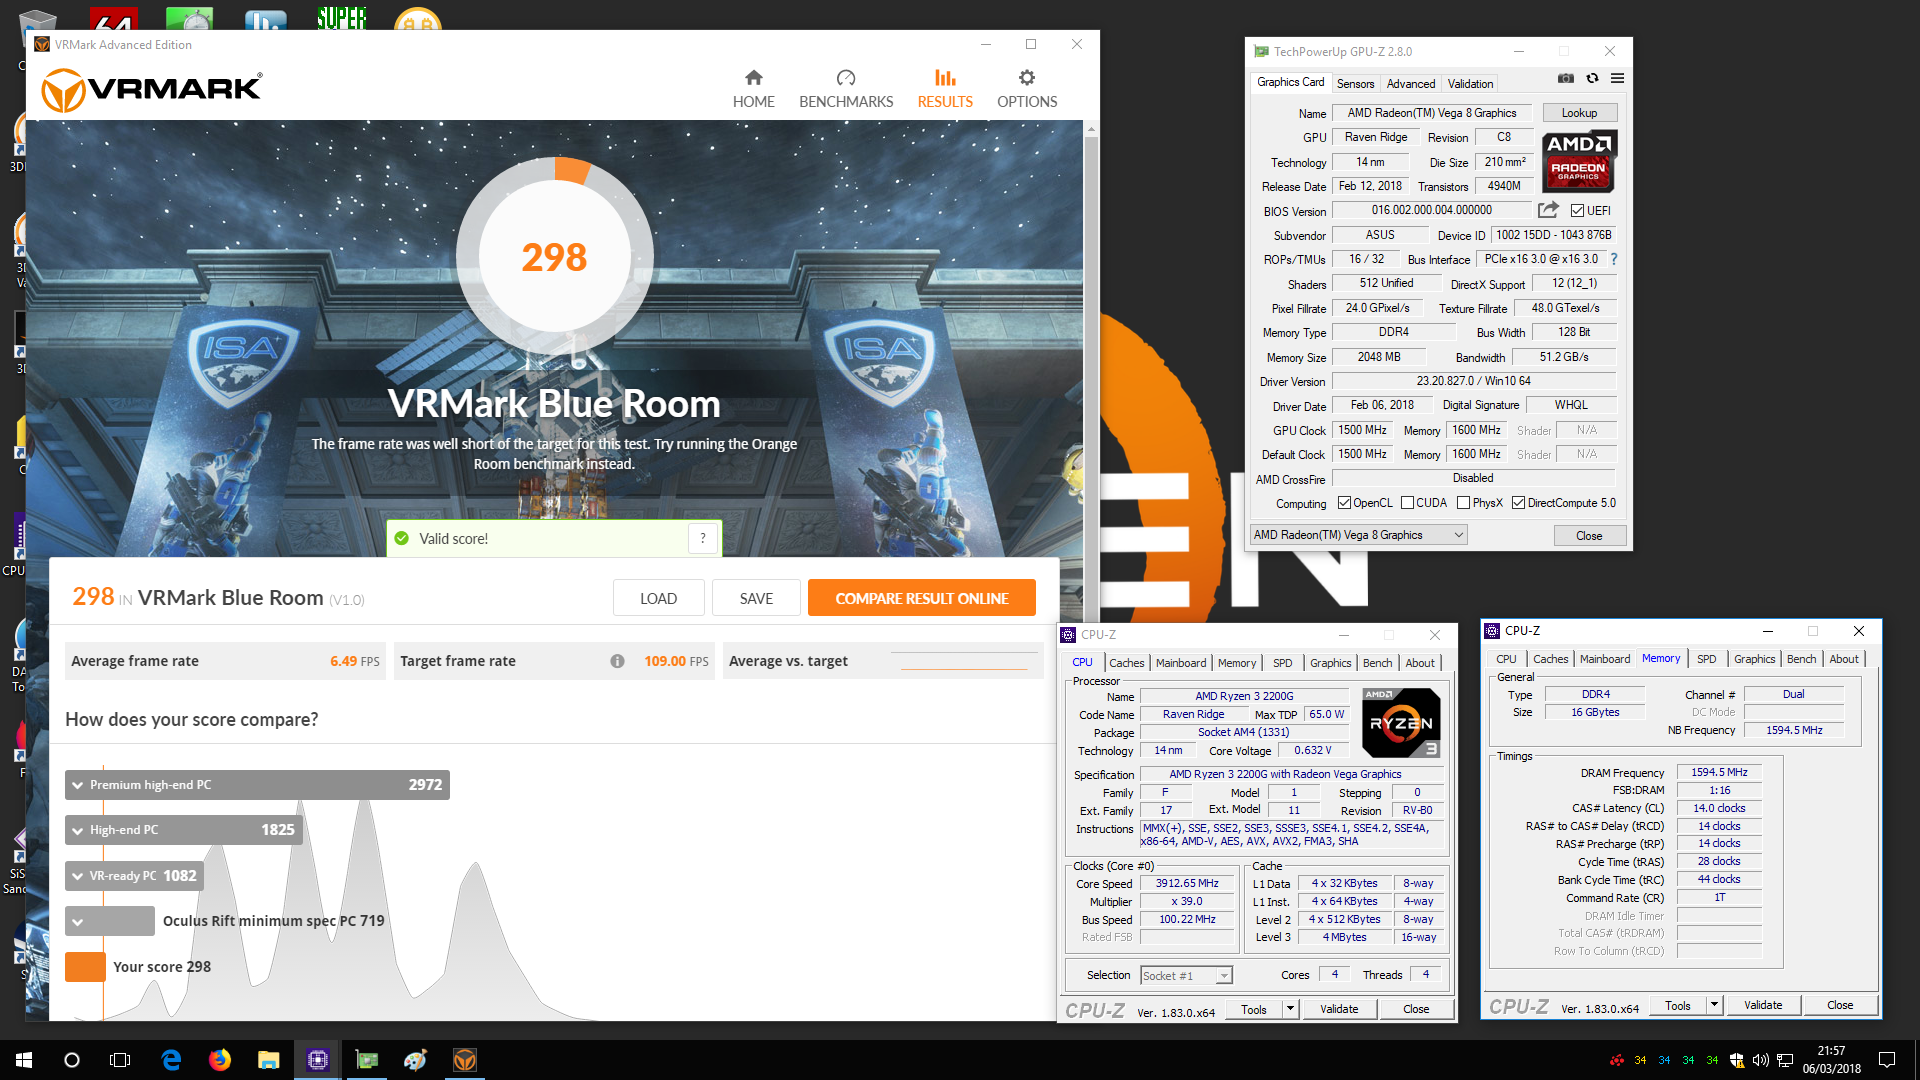The height and width of the screenshot is (1080, 1920).
Task: Click Validate in the CPU-Z Memory window
Action: click(x=1763, y=1005)
